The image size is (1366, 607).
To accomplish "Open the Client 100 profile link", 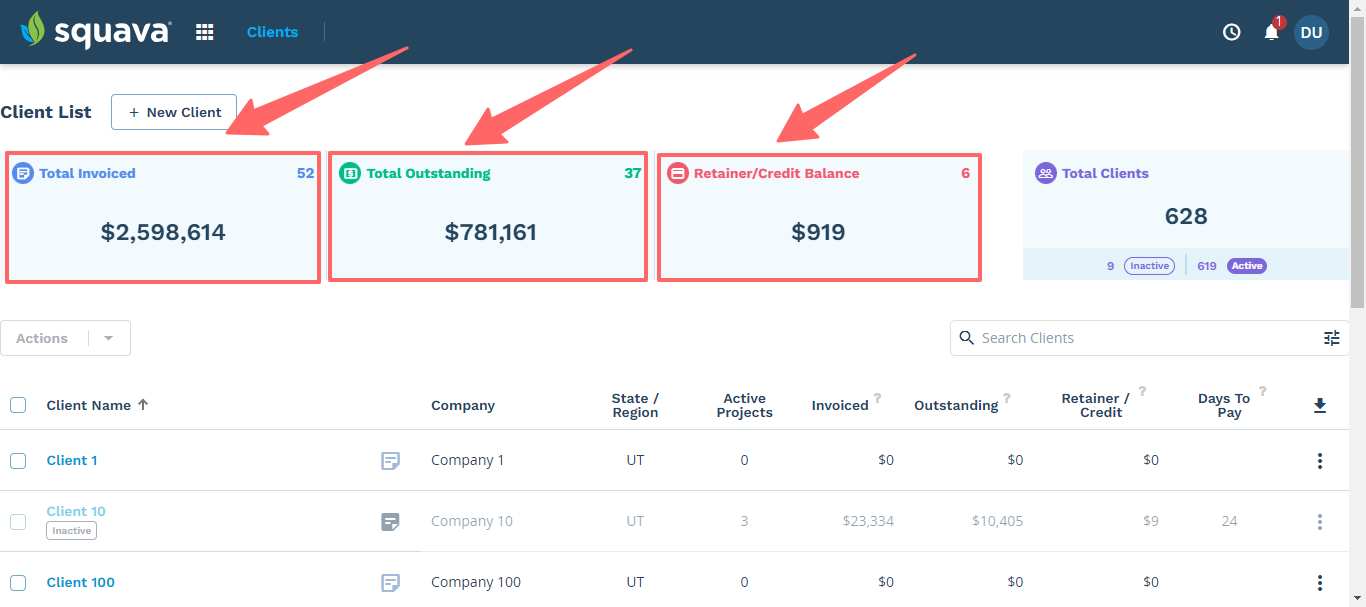I will click(80, 582).
